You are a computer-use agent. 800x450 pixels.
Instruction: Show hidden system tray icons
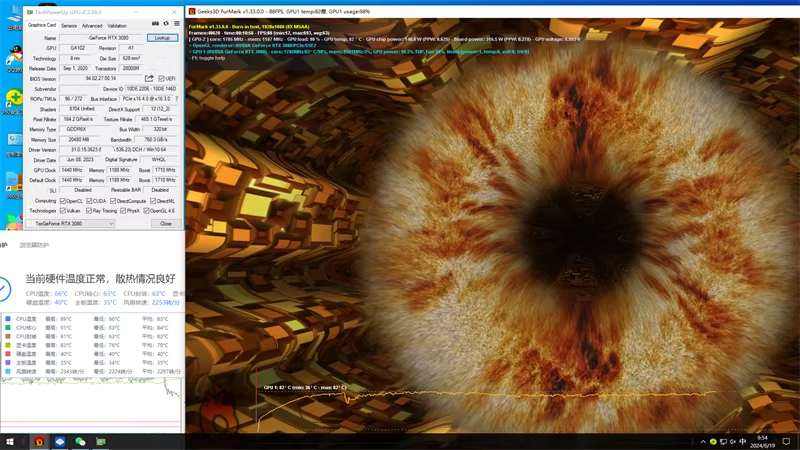coord(703,442)
